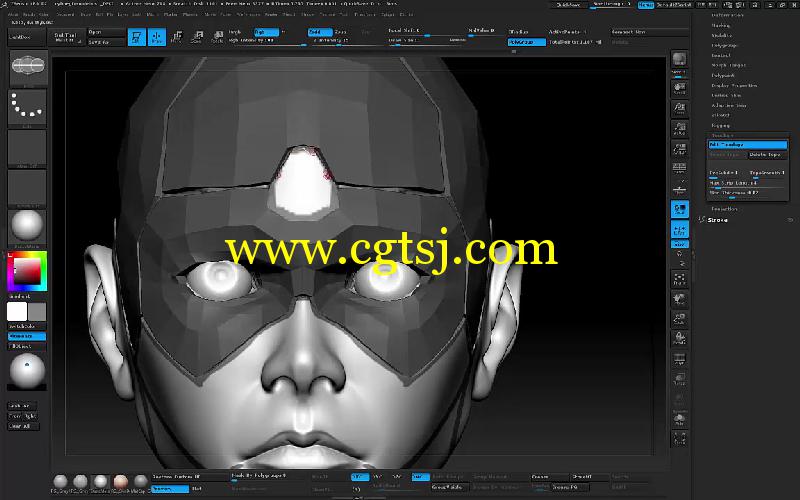Screen dimensions: 800x500
Task: Click the BPR render icon
Action: coord(679,61)
